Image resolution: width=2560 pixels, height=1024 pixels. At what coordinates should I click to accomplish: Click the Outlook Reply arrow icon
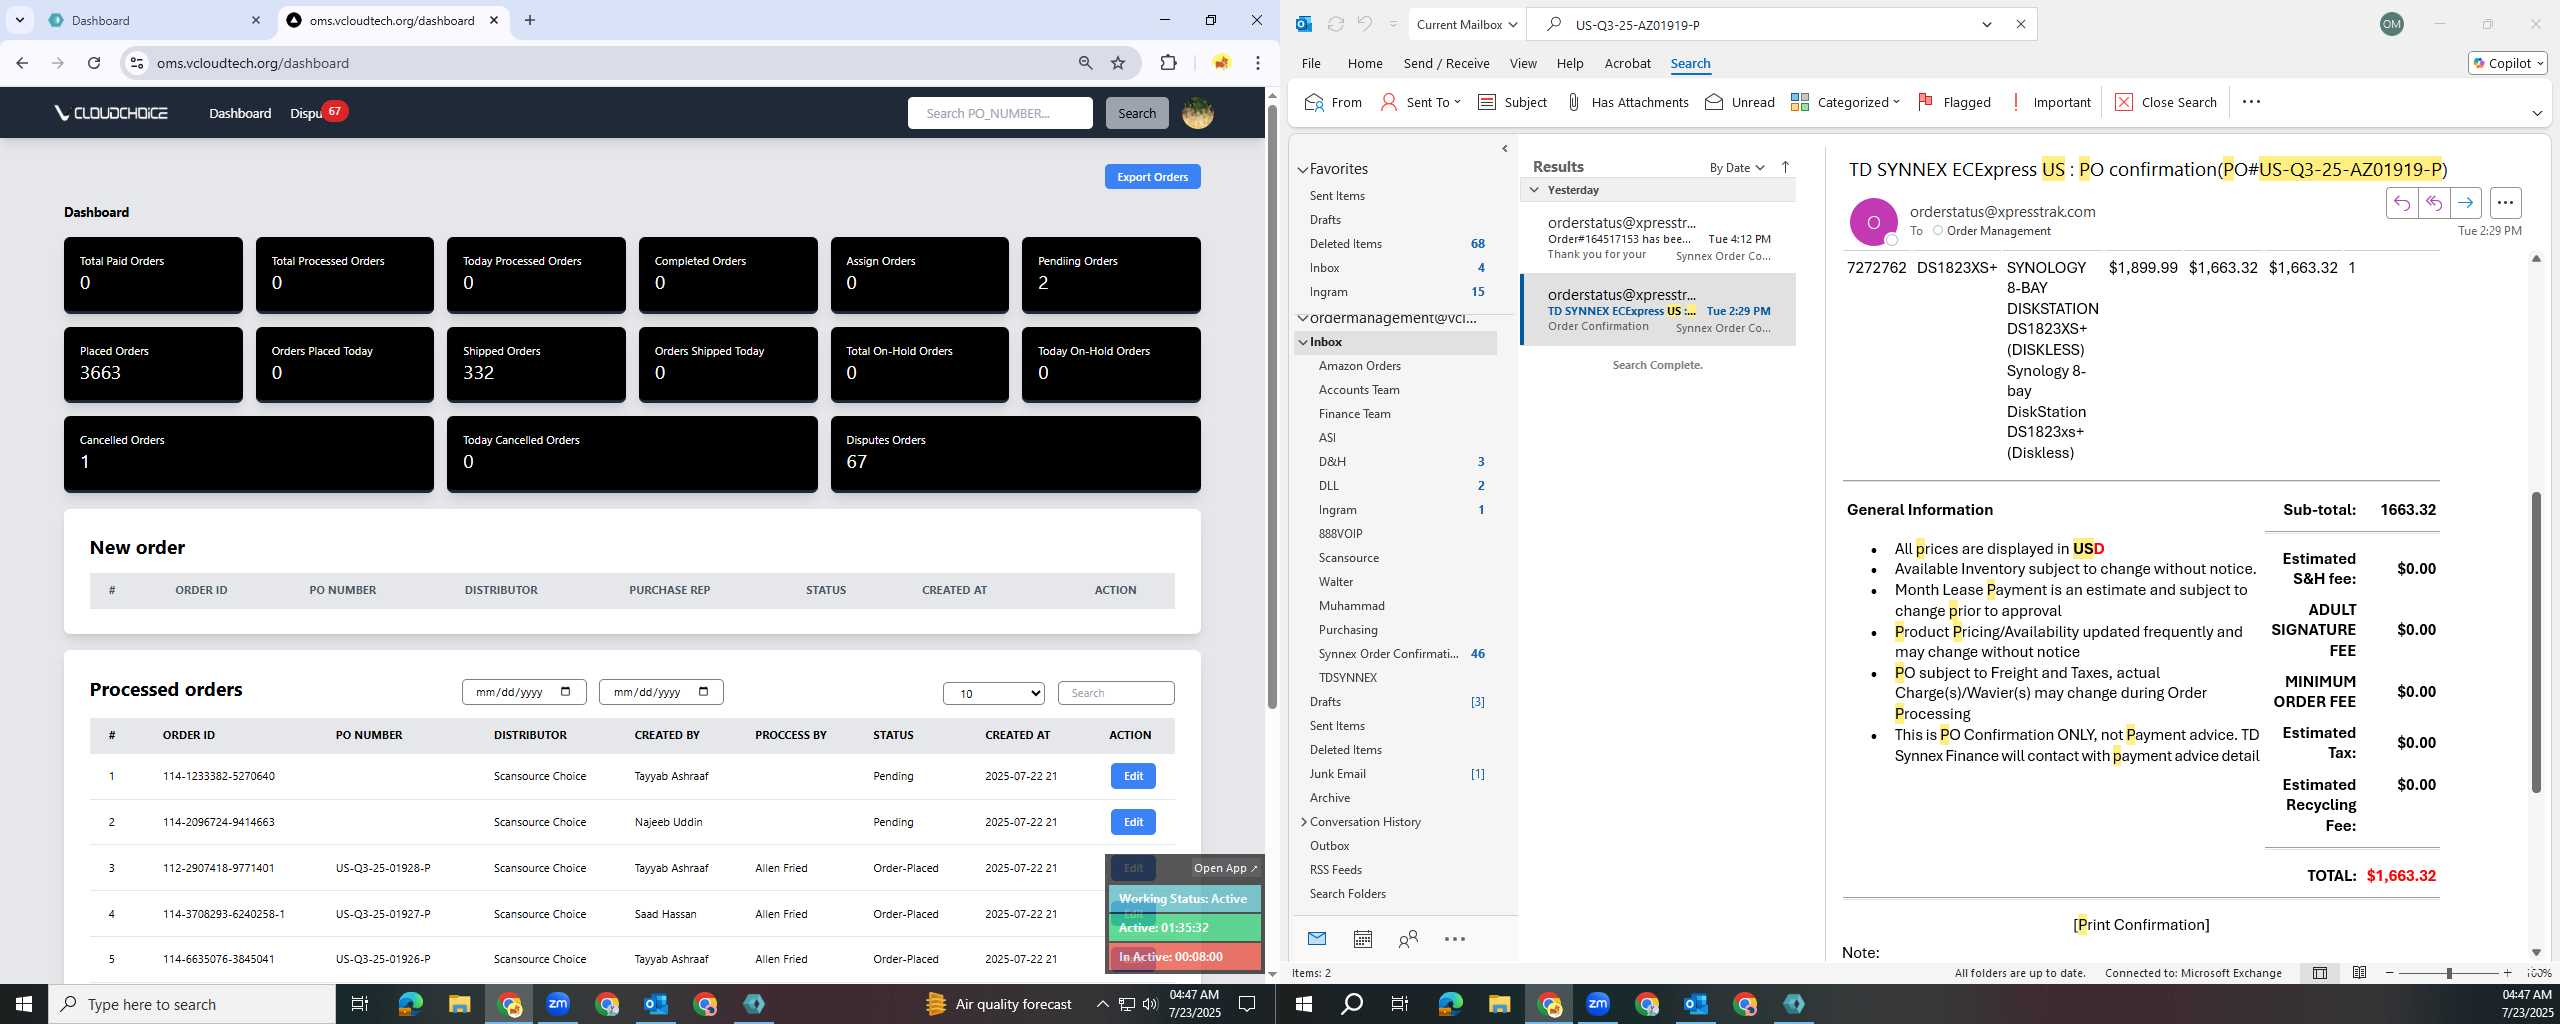(2401, 203)
